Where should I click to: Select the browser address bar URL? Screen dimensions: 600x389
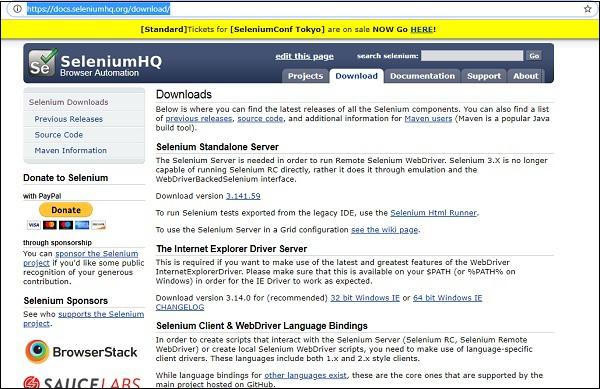click(x=98, y=9)
